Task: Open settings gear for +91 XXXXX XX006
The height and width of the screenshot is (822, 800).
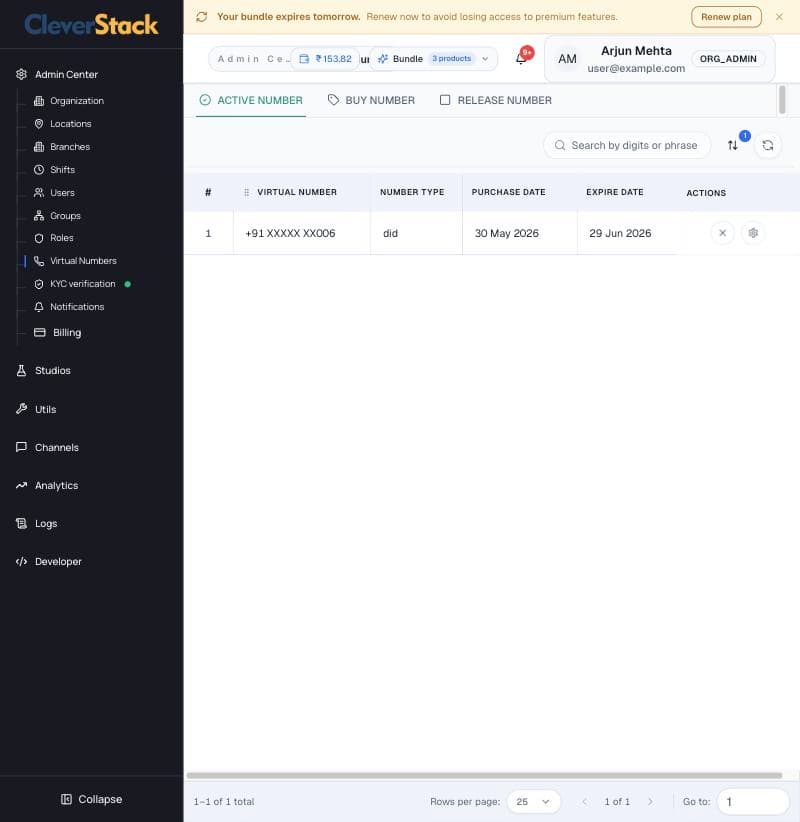Action: 753,233
